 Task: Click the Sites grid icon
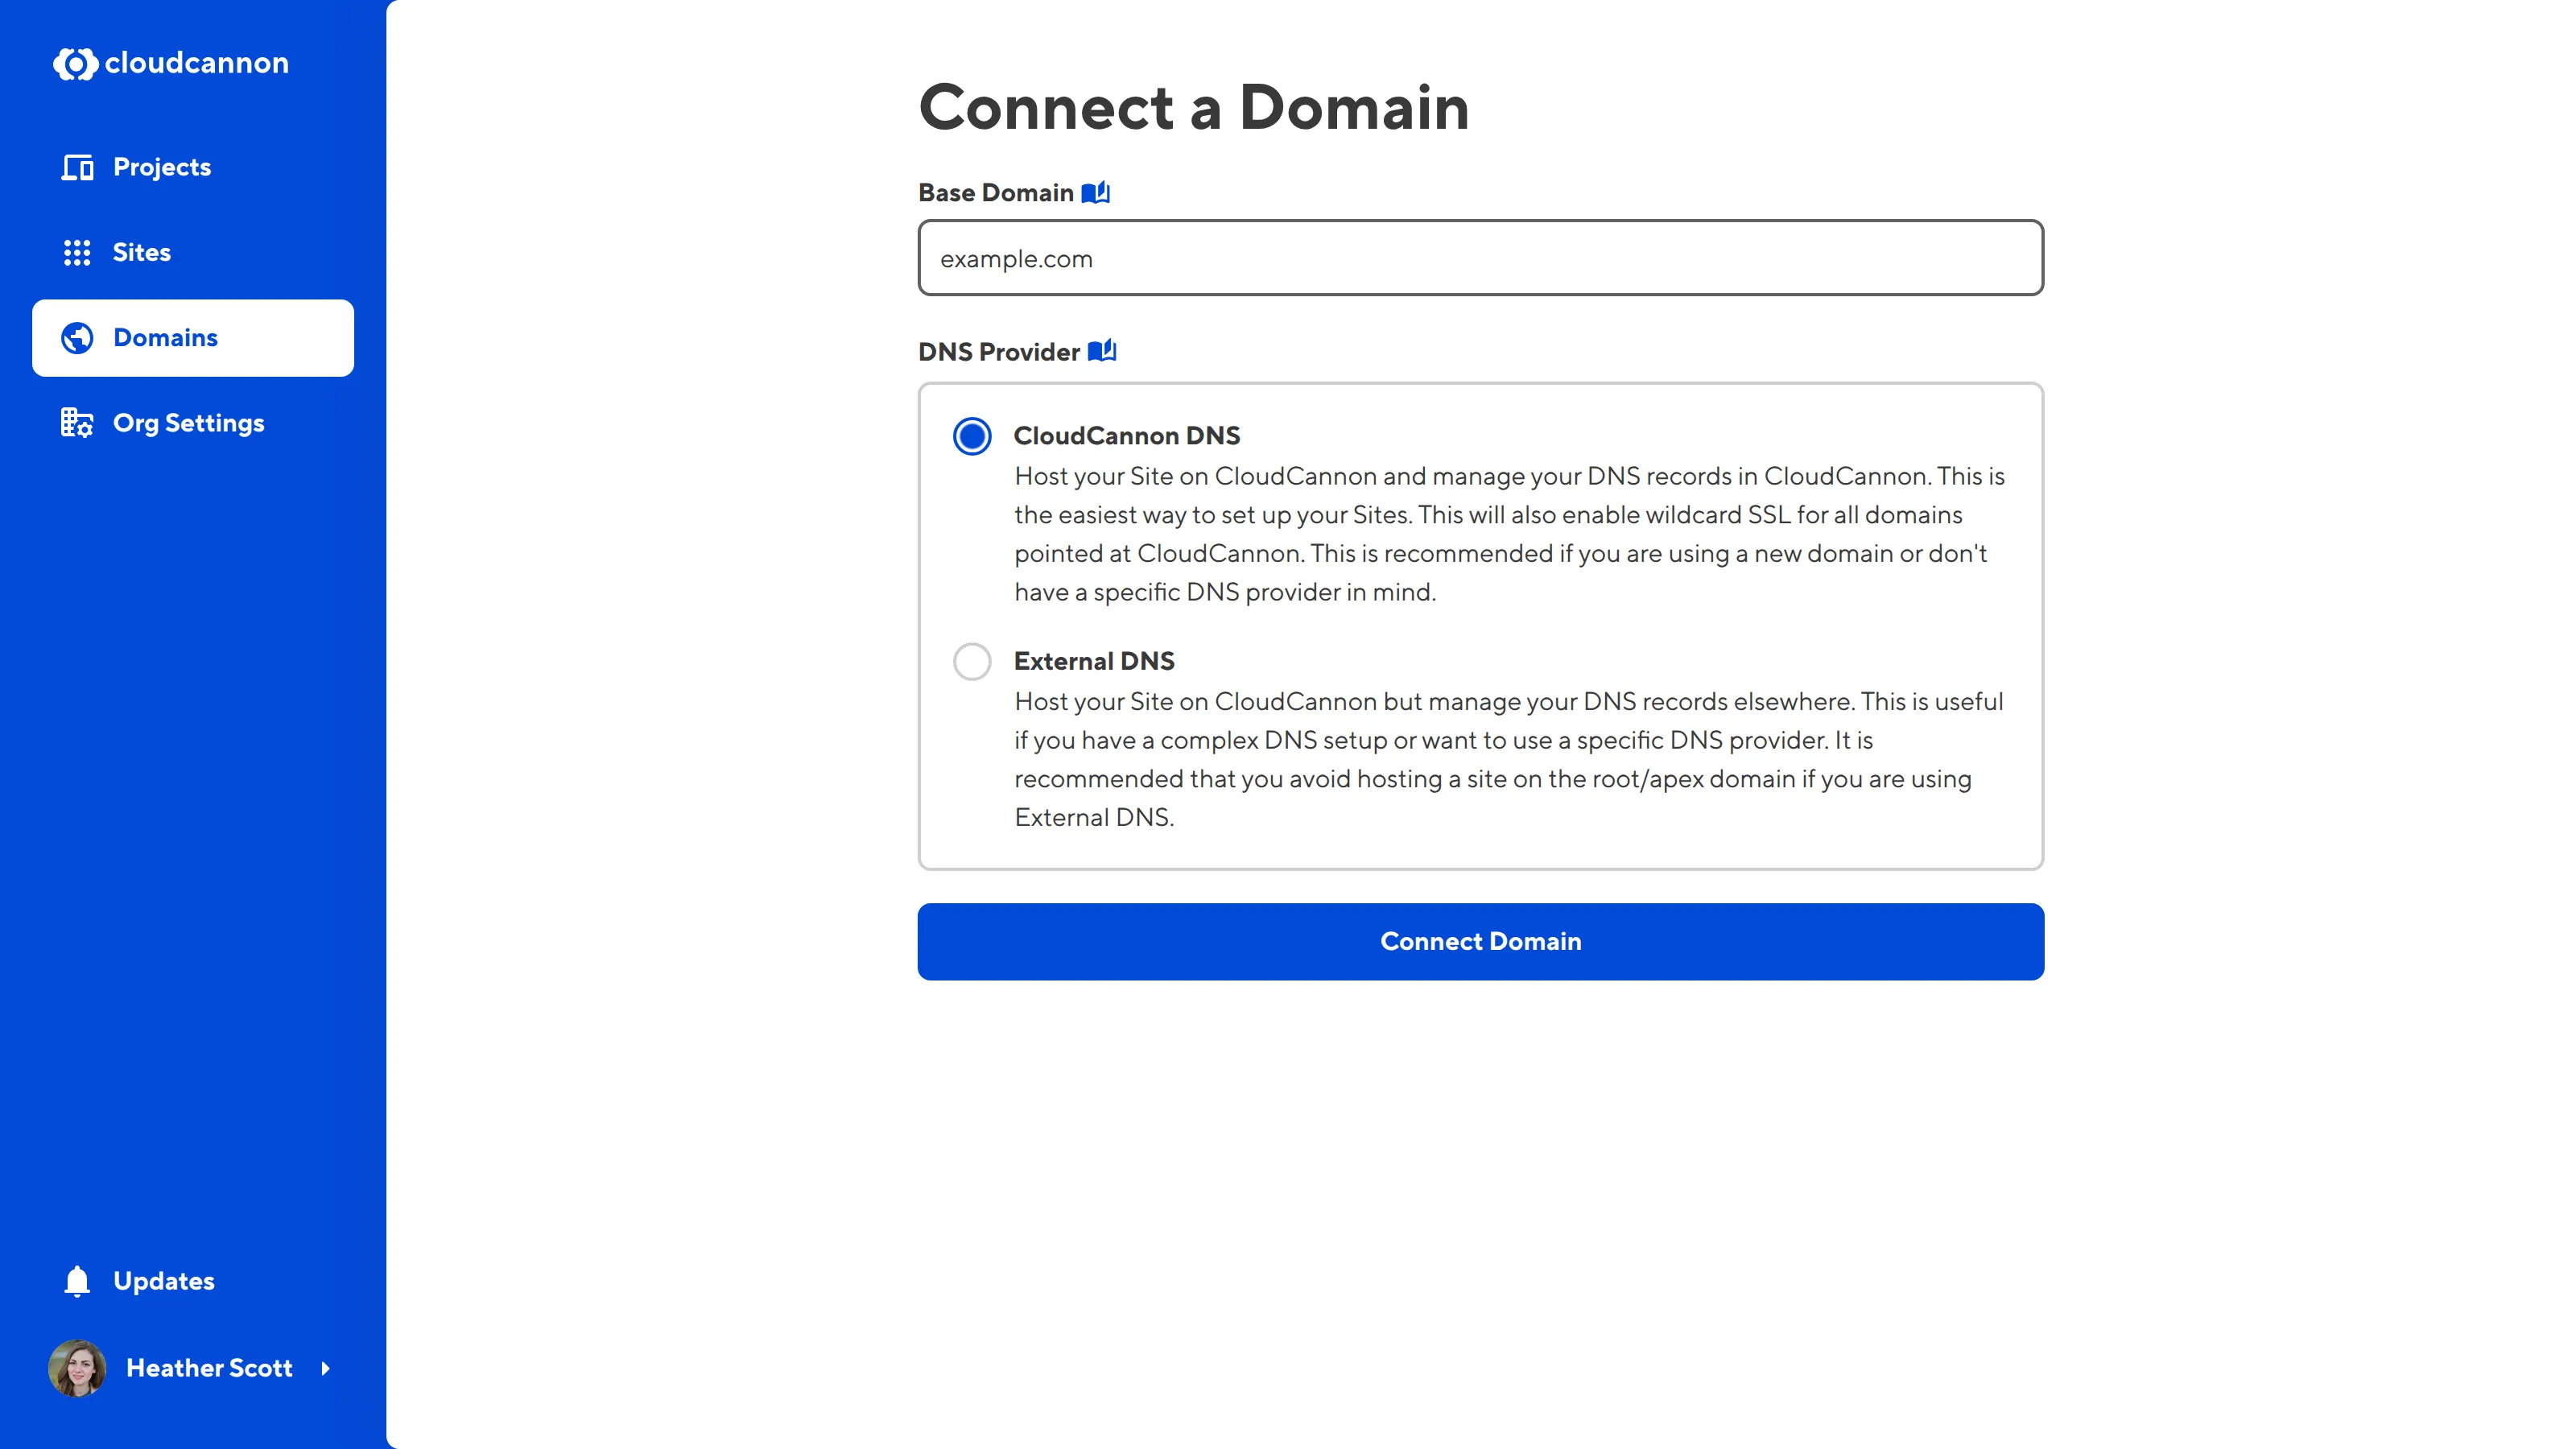[77, 252]
